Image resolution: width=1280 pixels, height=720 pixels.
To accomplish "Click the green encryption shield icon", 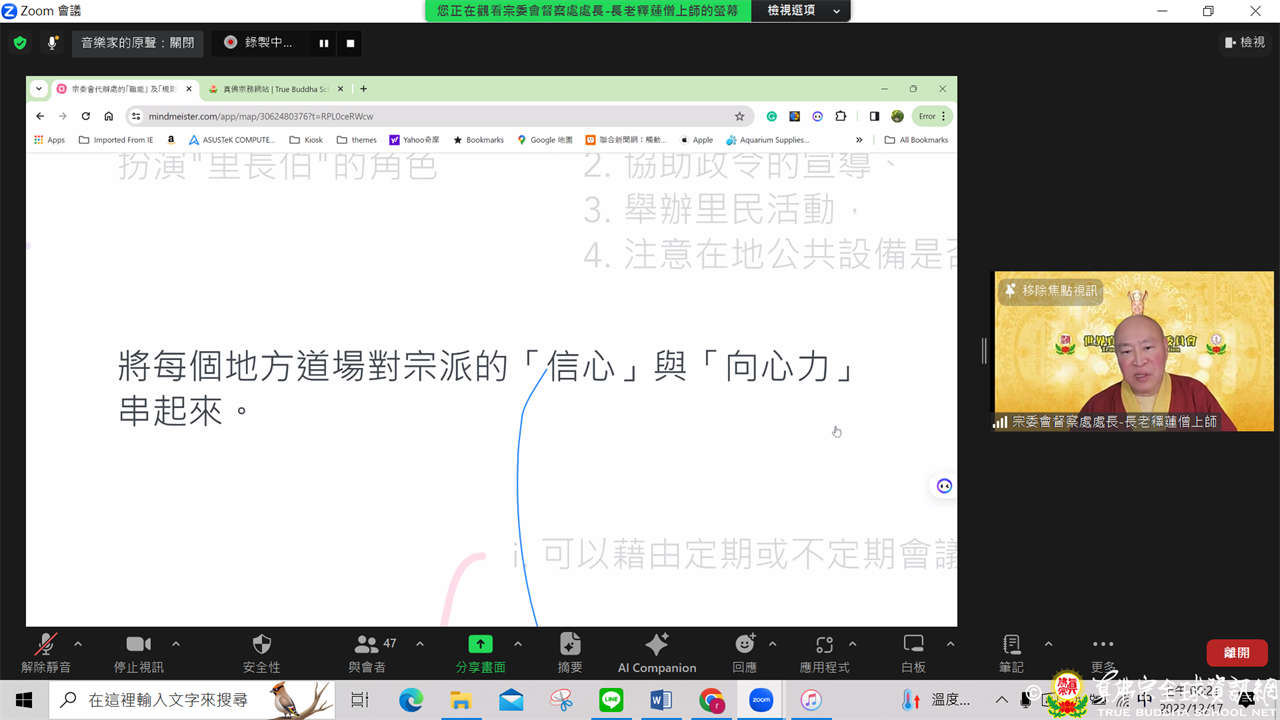I will click(x=19, y=43).
